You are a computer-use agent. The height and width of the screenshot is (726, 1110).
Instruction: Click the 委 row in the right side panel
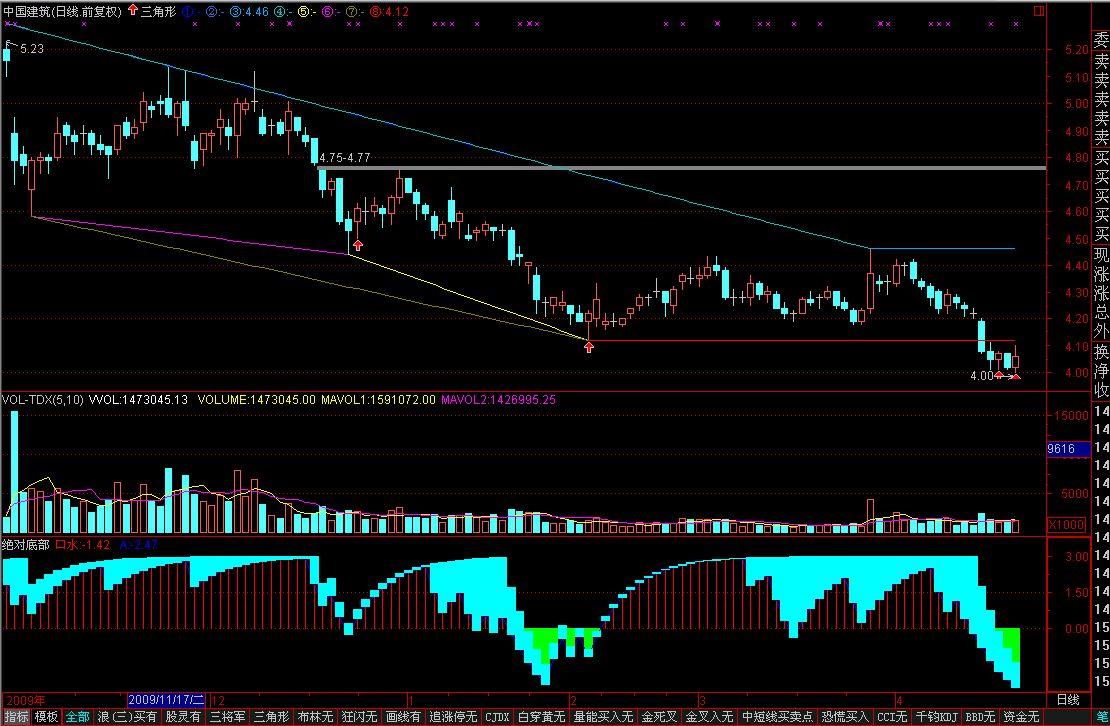coord(1102,41)
